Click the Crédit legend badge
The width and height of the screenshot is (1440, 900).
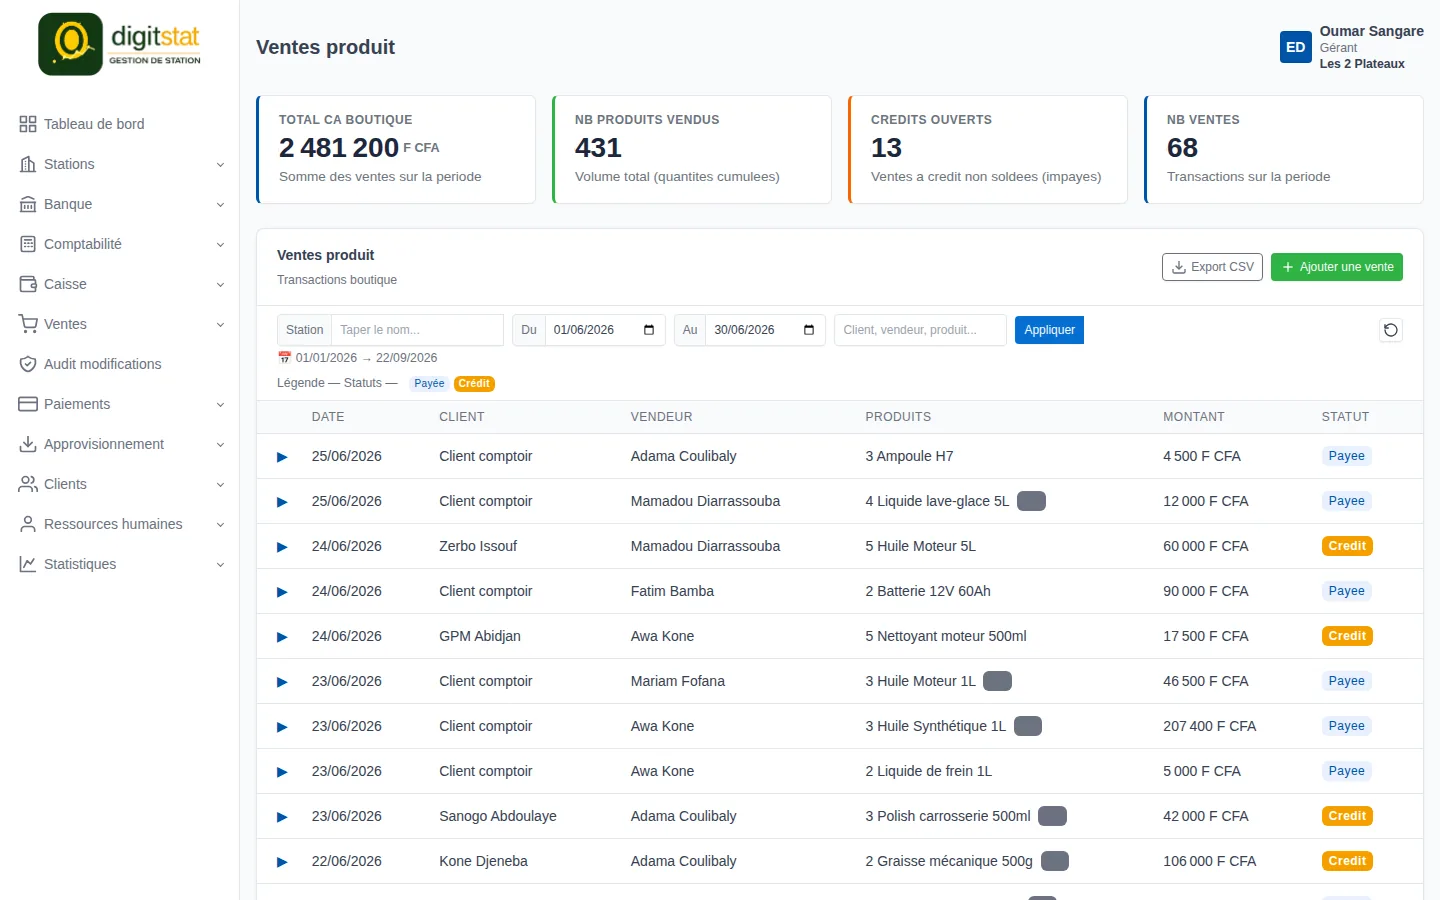(474, 384)
